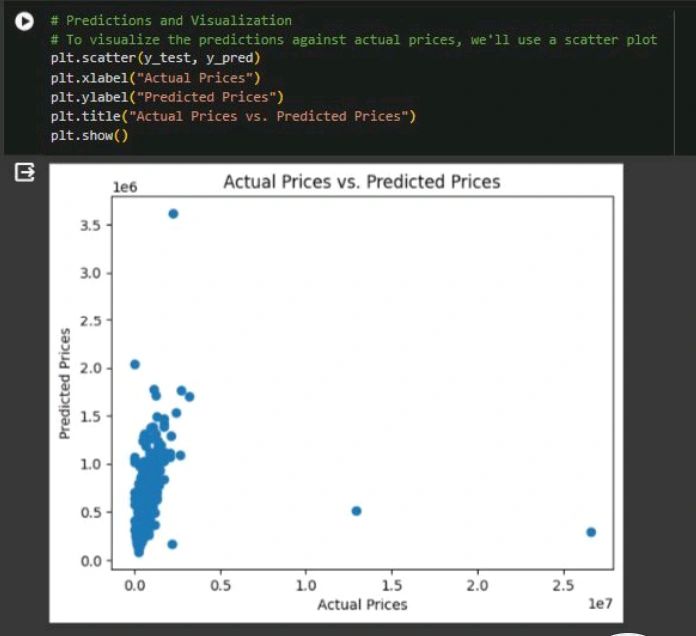696x636 pixels.
Task: Click the x-axis label "Actual Prices"
Action: pos(362,604)
